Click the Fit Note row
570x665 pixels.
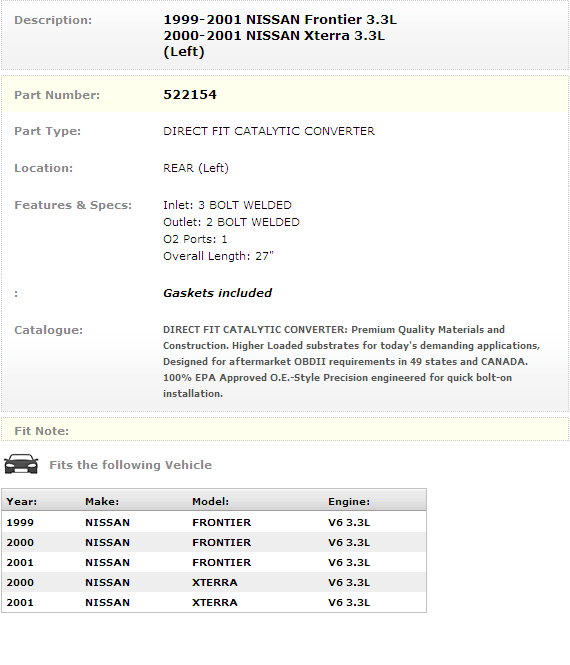(285, 430)
